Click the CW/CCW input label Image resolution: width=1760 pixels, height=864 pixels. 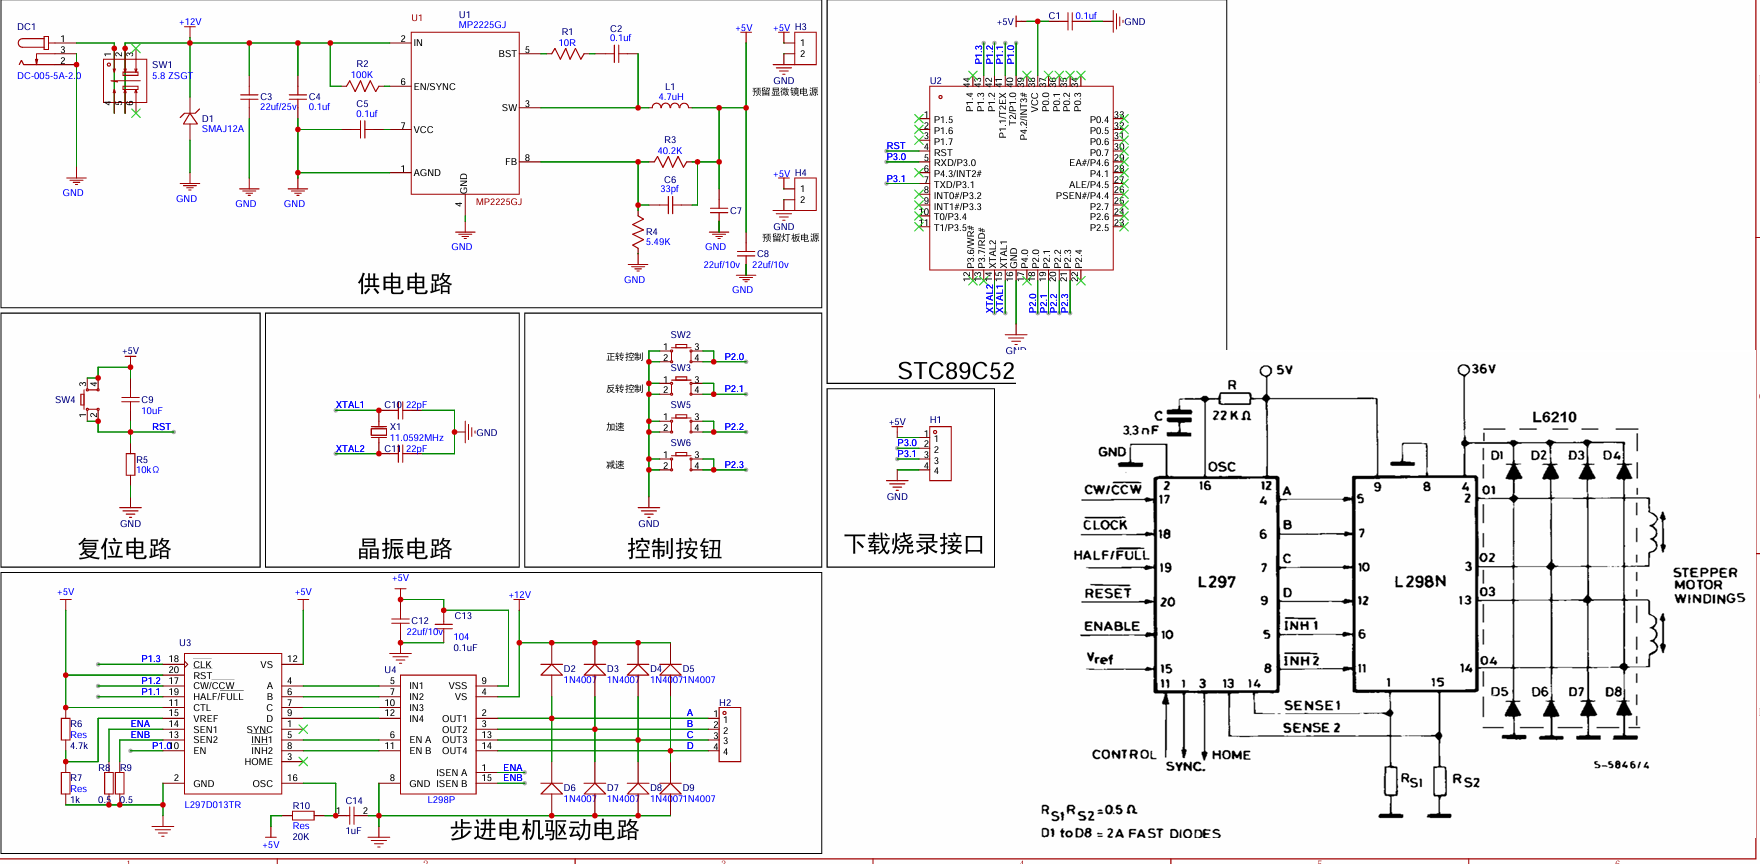[x=1113, y=490]
